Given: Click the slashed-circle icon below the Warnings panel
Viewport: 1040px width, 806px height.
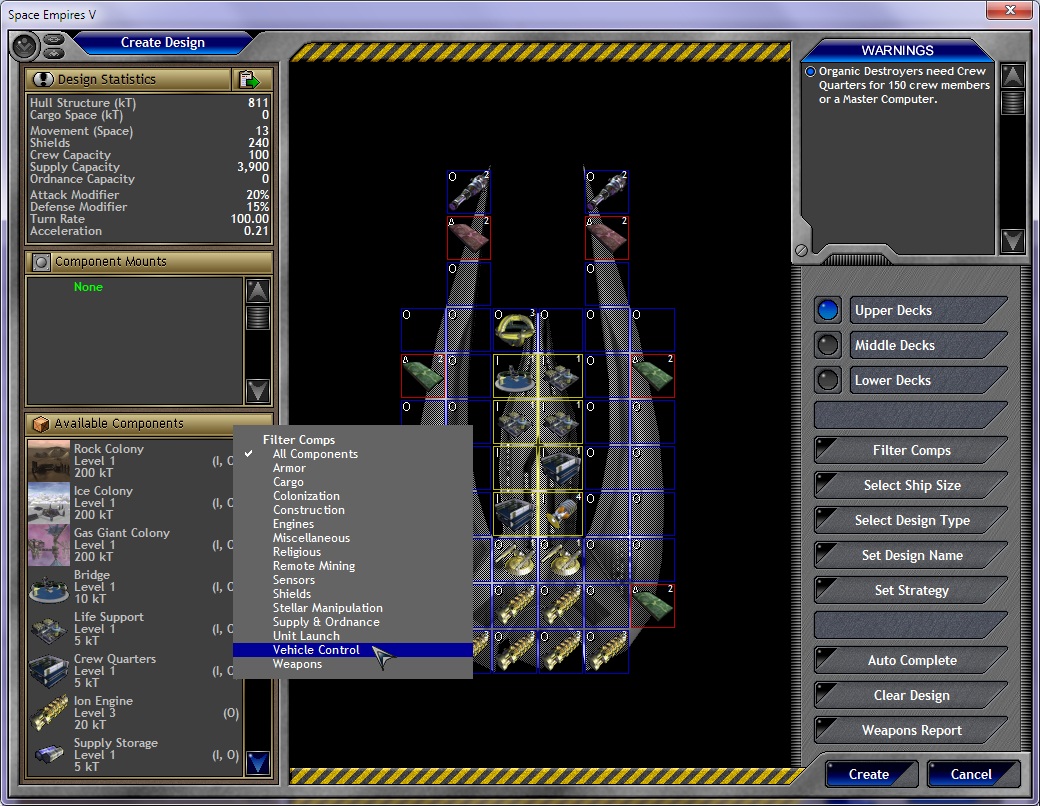Looking at the screenshot, I should coord(801,250).
